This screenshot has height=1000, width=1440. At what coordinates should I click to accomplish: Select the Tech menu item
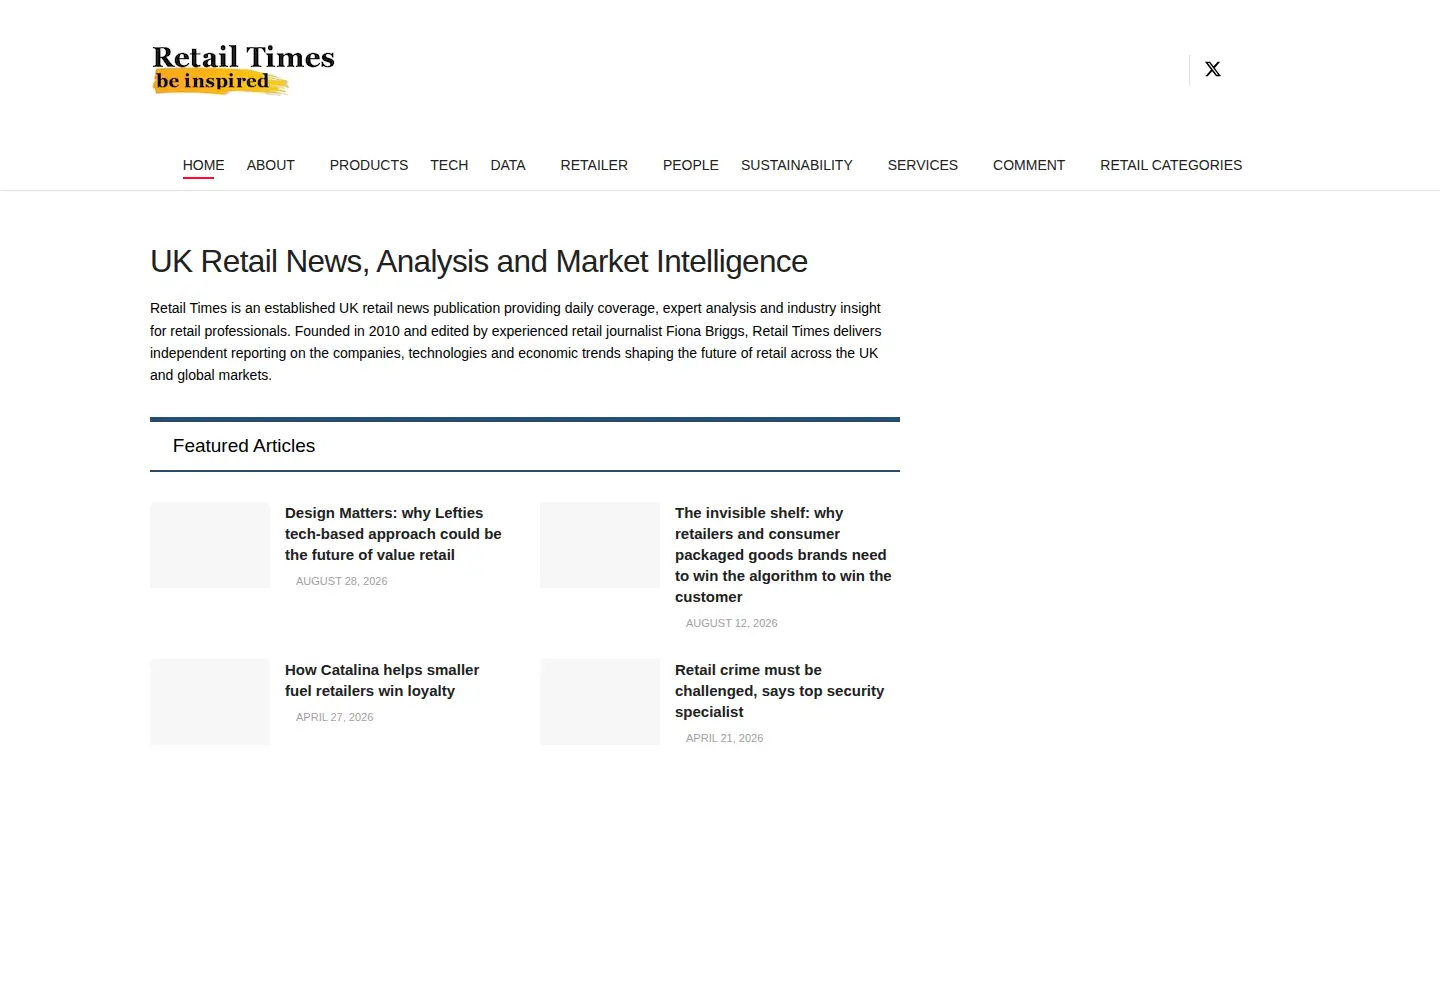pyautogui.click(x=449, y=165)
